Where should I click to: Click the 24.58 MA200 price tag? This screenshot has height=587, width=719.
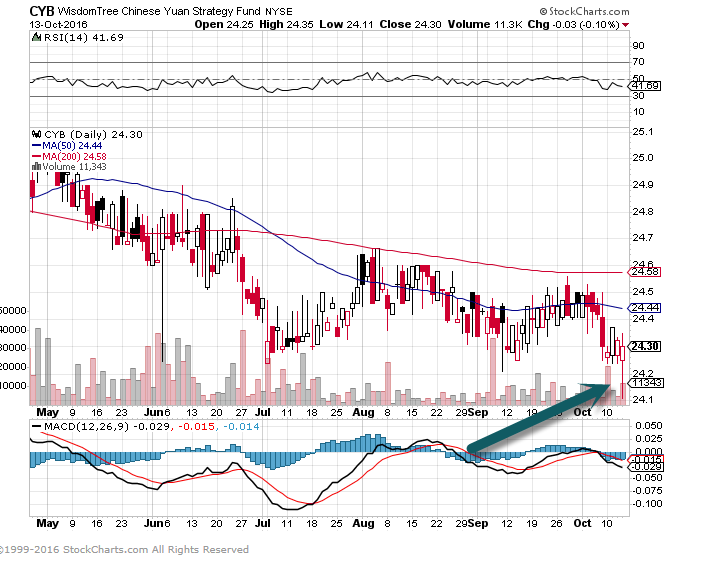pyautogui.click(x=644, y=272)
